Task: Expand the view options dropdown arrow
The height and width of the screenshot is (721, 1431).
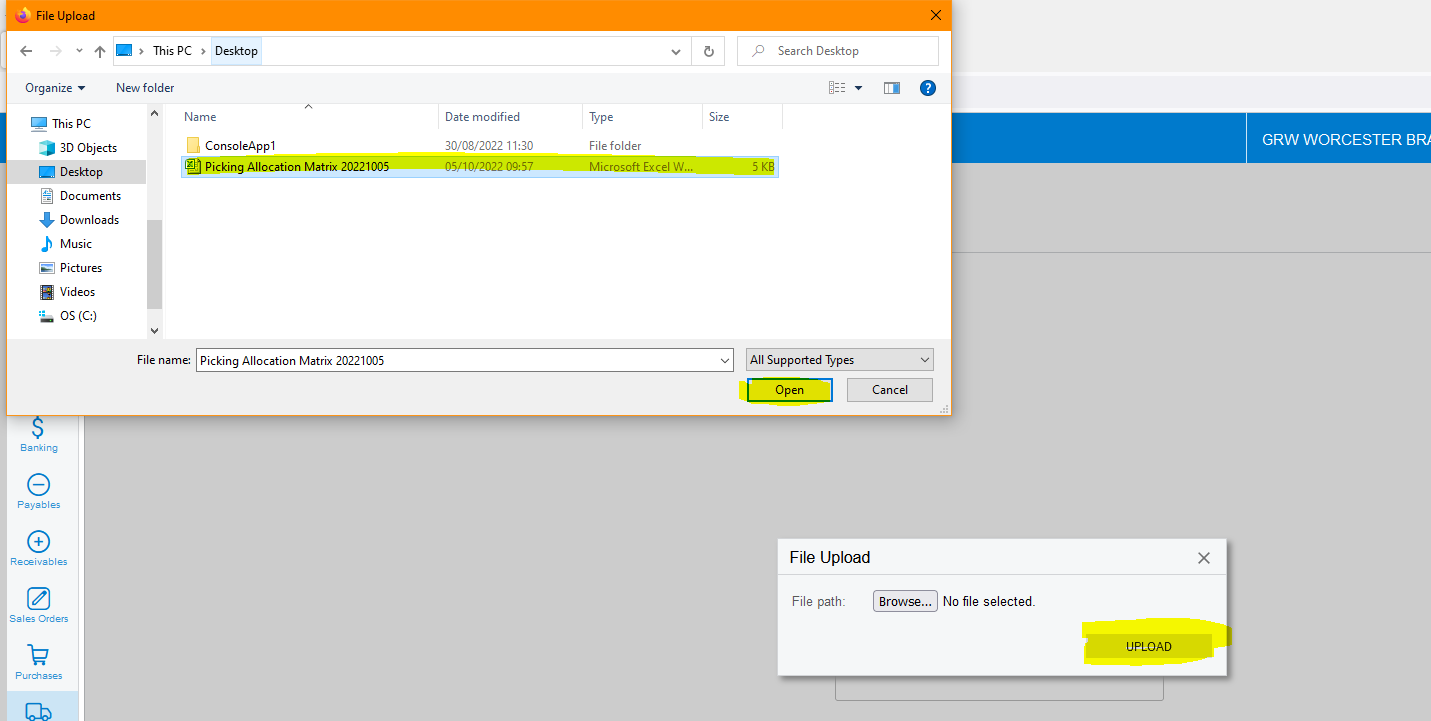Action: 858,88
